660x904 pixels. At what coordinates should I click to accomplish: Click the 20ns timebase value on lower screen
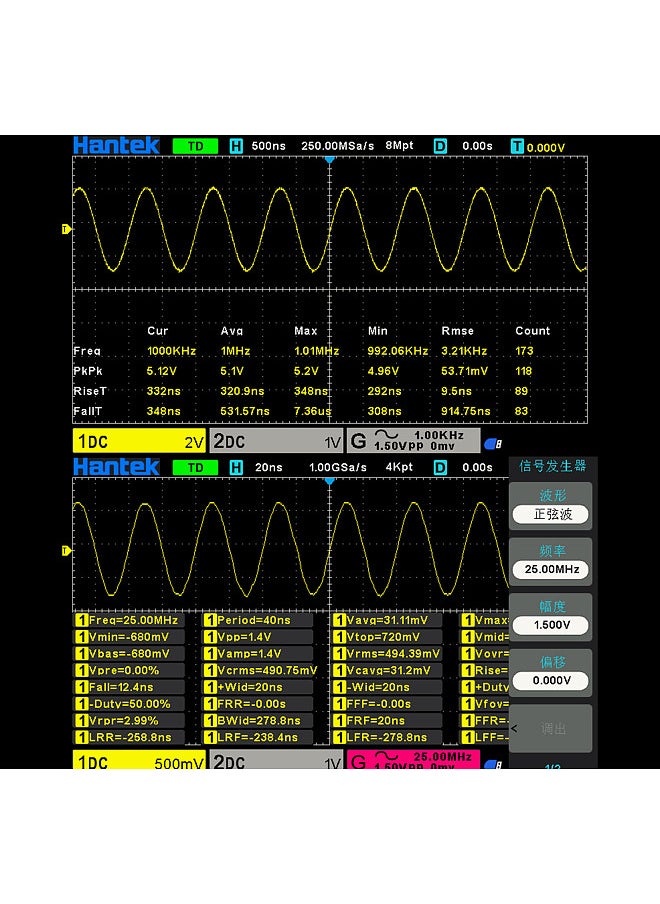click(269, 468)
